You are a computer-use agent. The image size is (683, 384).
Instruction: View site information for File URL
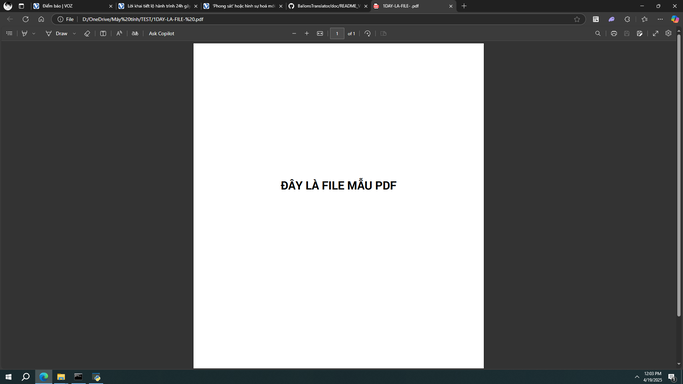pyautogui.click(x=65, y=19)
